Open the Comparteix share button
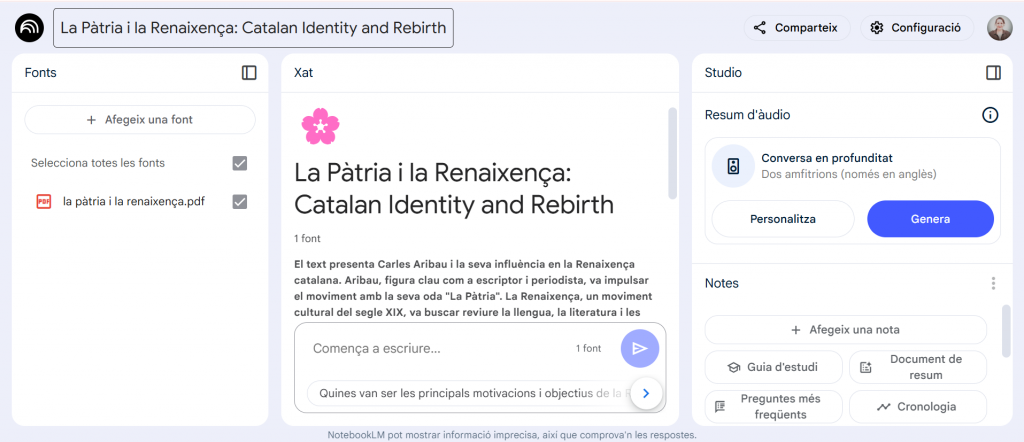This screenshot has width=1024, height=442. coord(796,28)
